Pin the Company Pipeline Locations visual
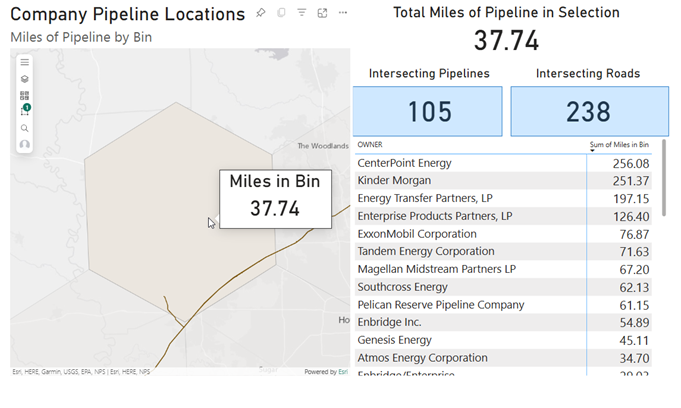The image size is (681, 408). pos(261,13)
